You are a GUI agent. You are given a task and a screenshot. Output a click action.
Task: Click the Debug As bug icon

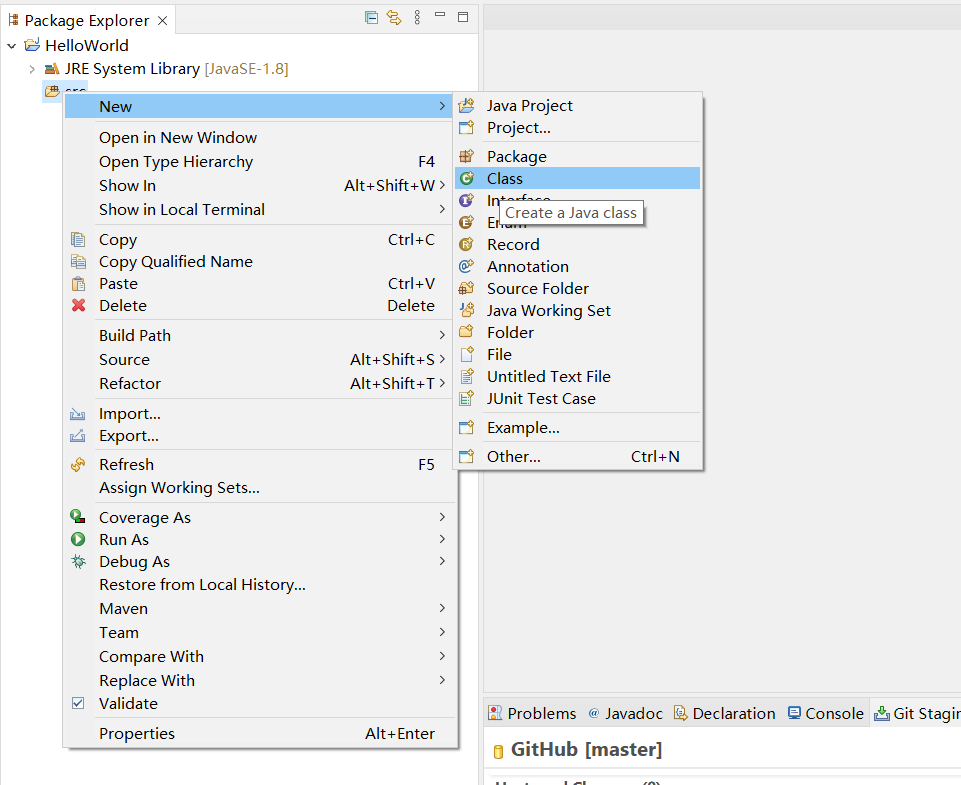point(78,561)
